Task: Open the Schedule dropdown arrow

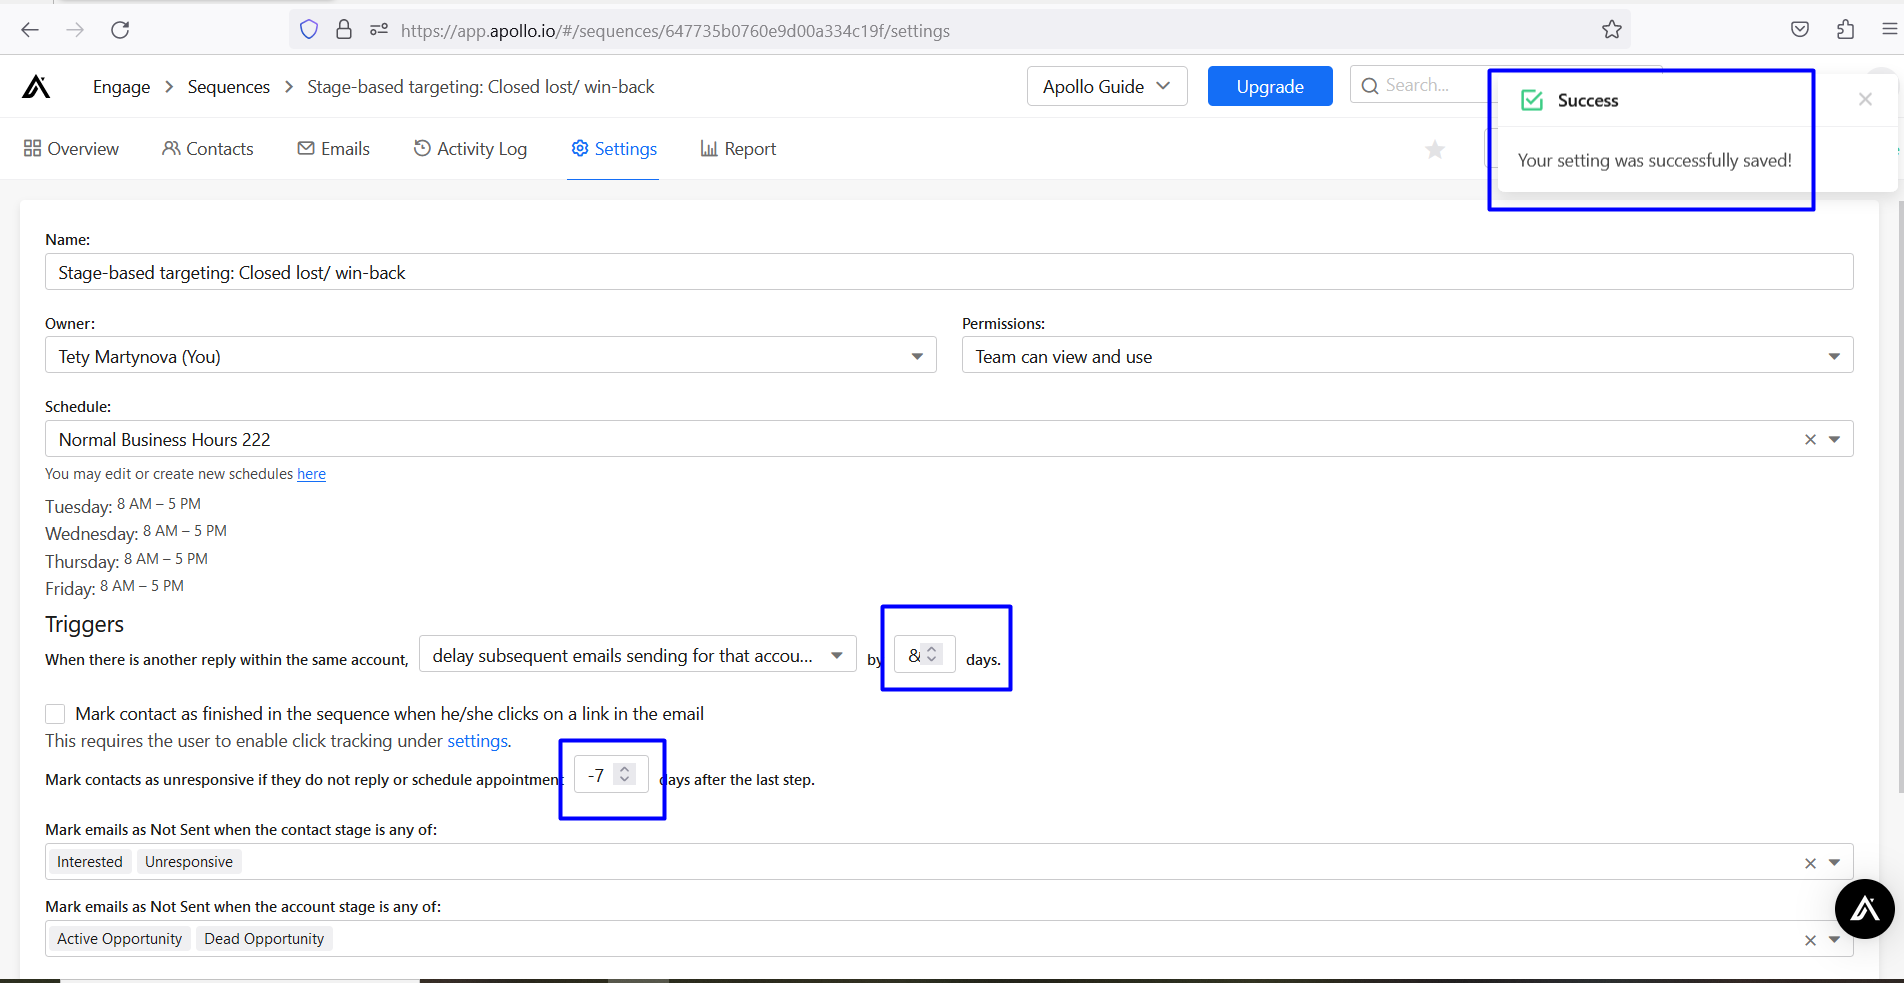Action: click(x=1834, y=440)
